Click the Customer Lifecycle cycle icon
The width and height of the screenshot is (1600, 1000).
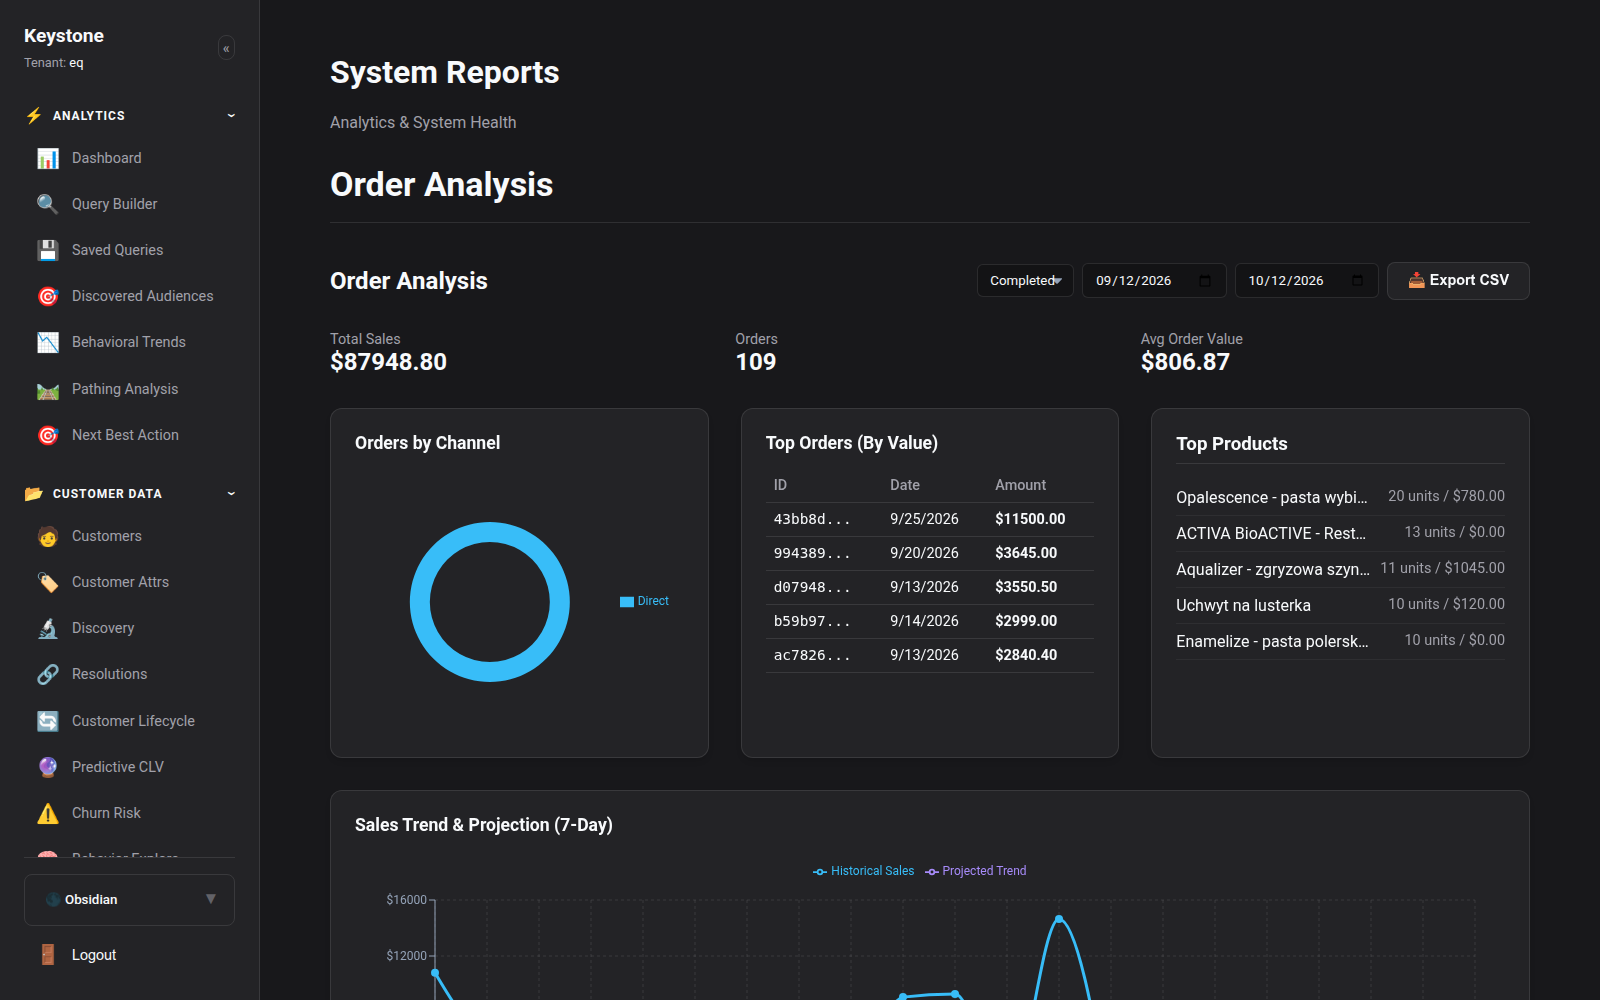click(x=48, y=721)
